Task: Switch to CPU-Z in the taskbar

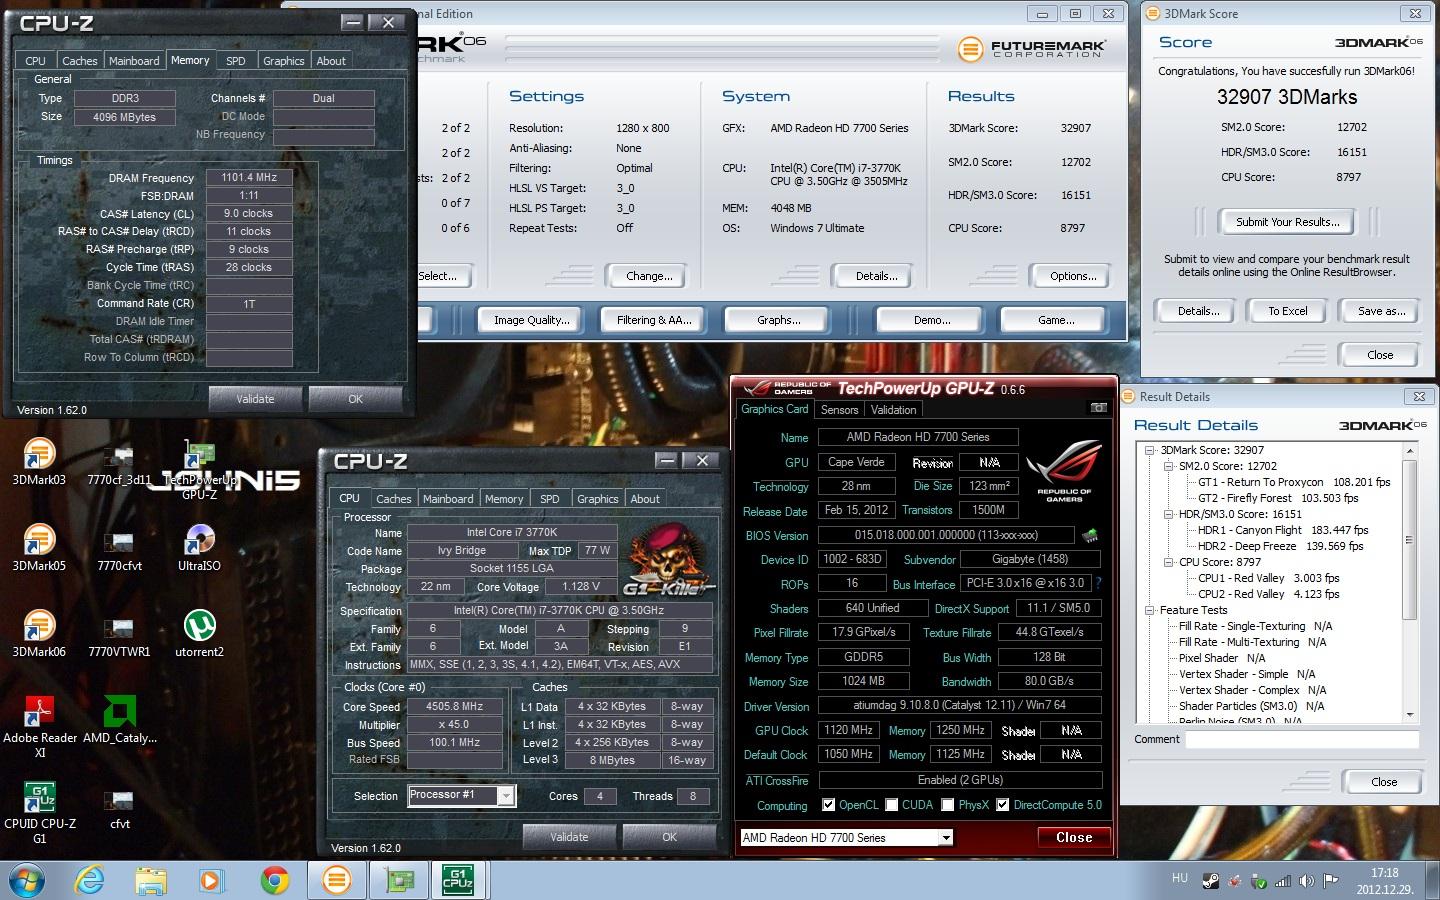Action: point(459,880)
